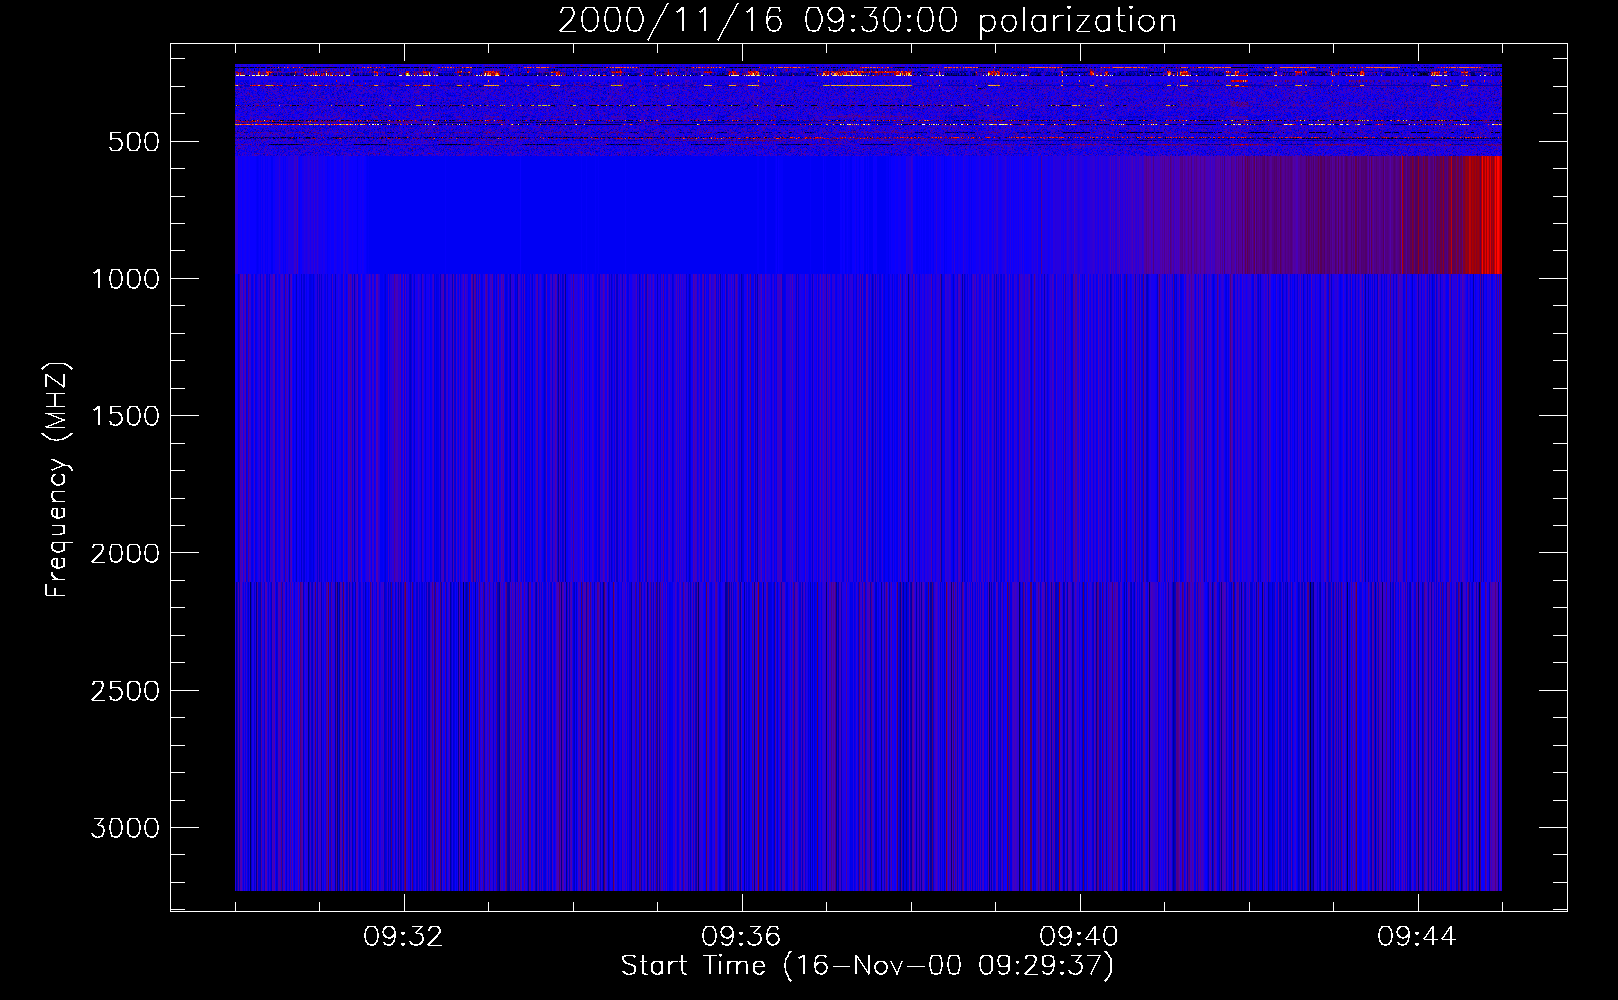Click the 2500 frequency tick label
Screen dimensions: 1618x1000
tap(125, 691)
